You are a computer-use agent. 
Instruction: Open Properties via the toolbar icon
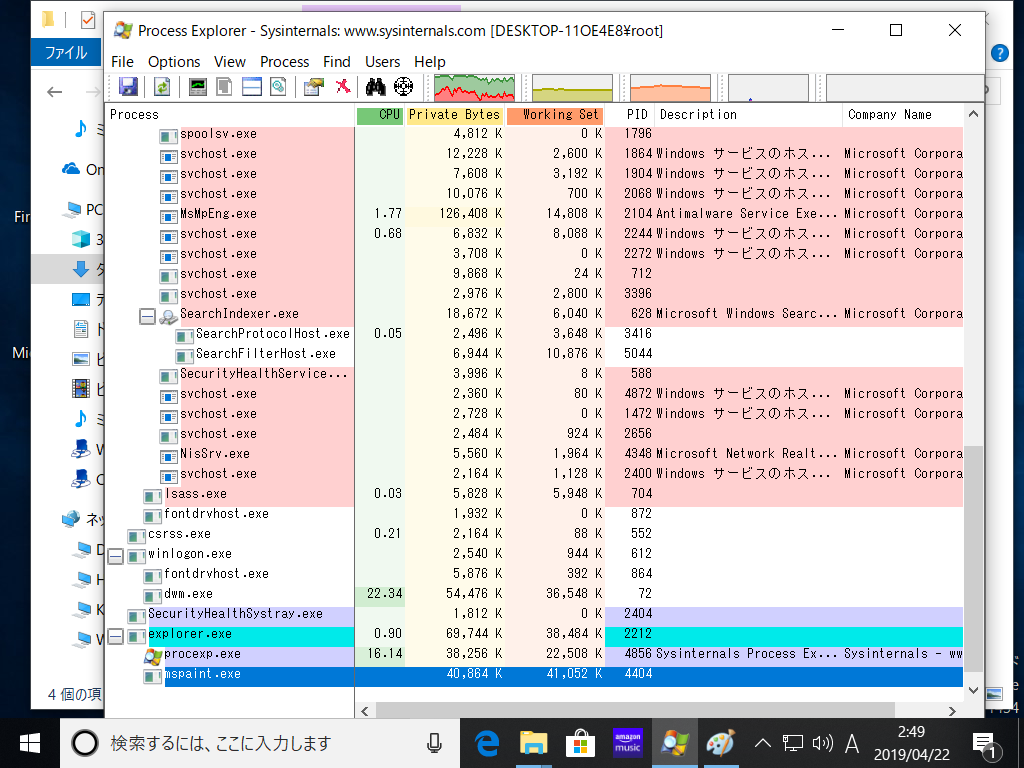pyautogui.click(x=313, y=86)
